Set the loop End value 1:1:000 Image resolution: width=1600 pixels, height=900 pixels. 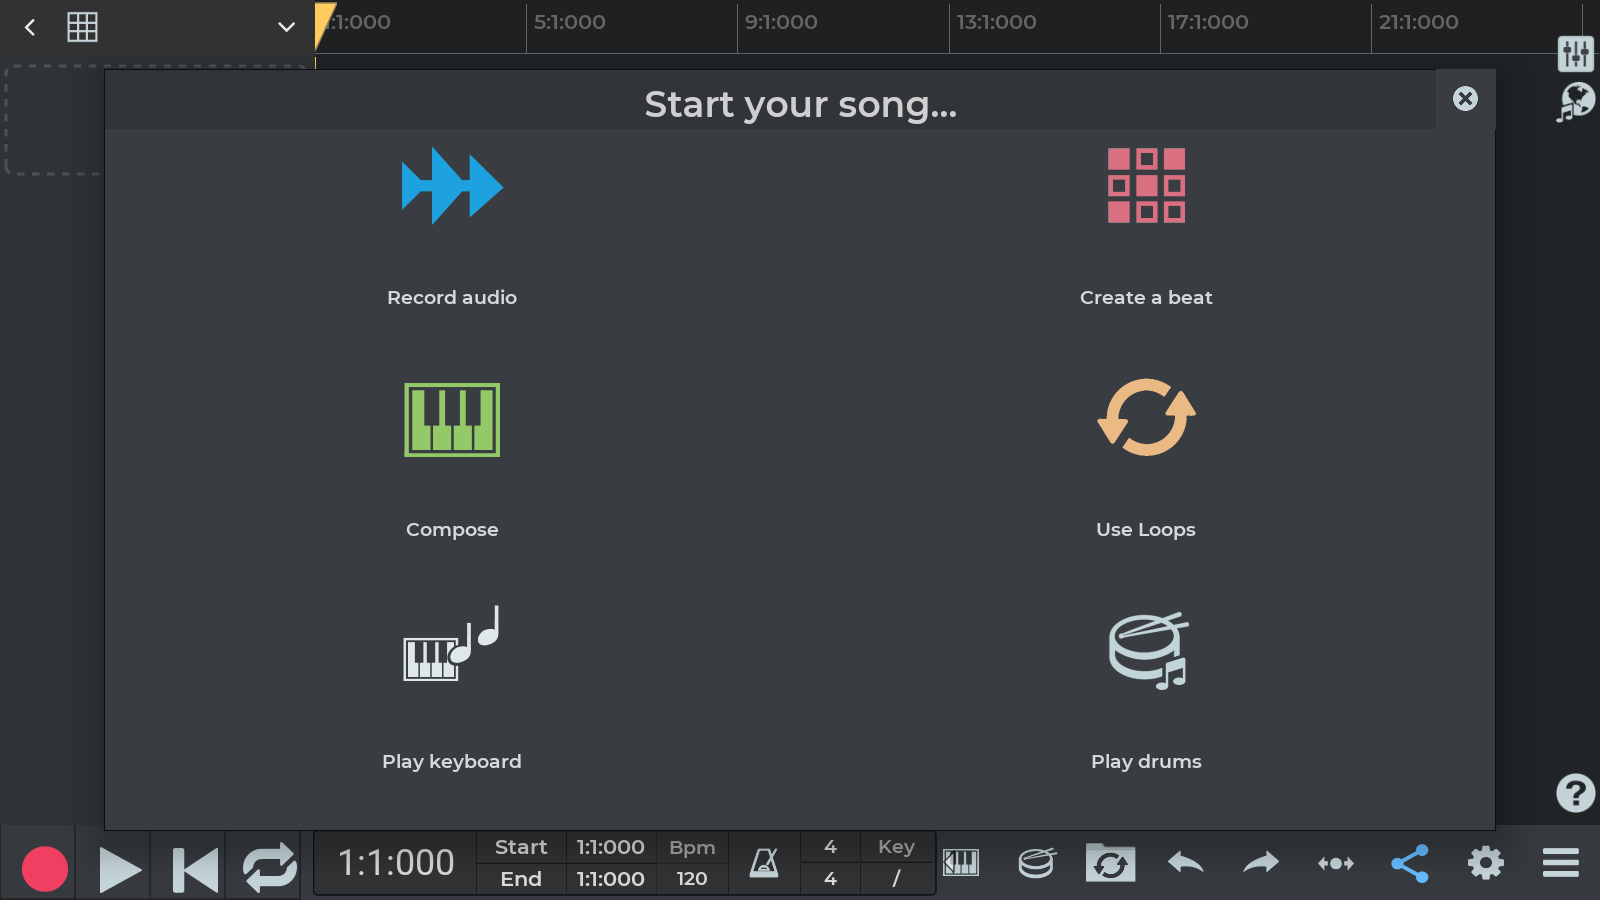610,879
